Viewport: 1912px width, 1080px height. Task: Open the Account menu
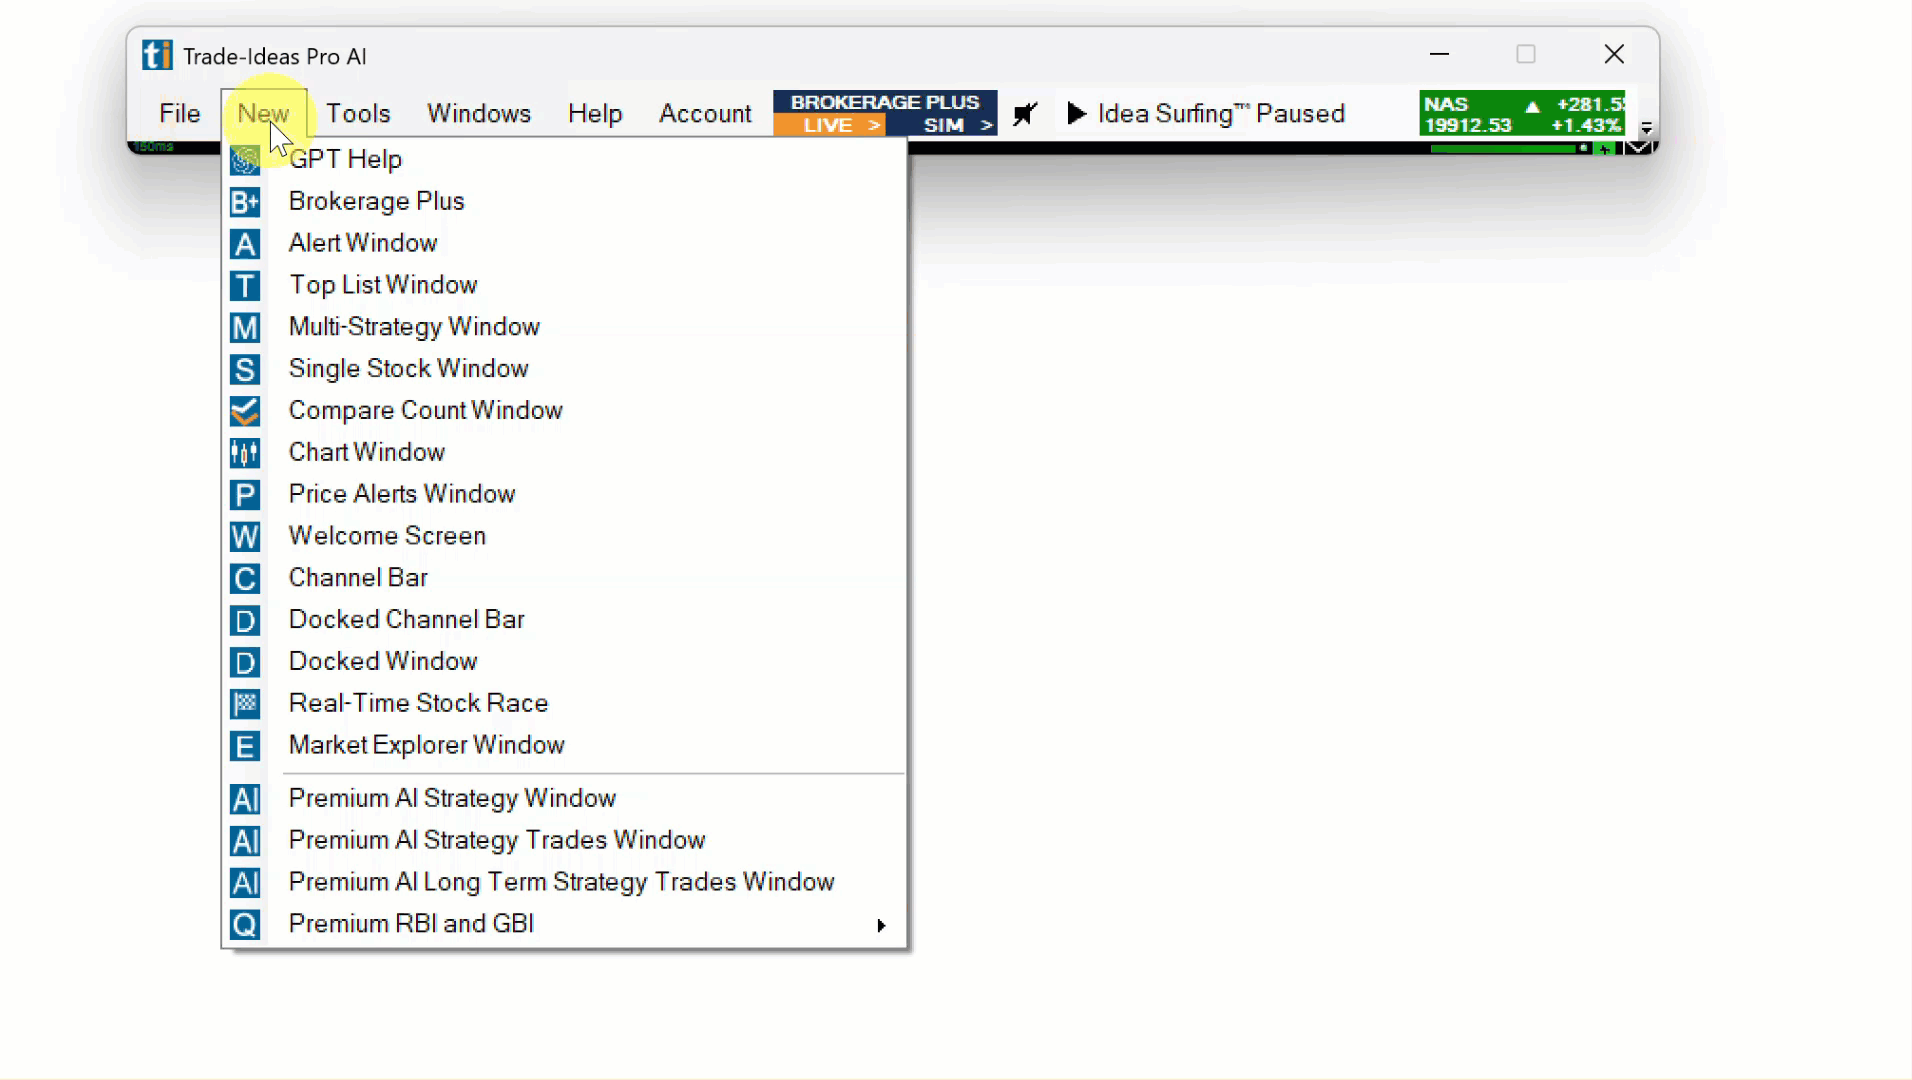(705, 114)
